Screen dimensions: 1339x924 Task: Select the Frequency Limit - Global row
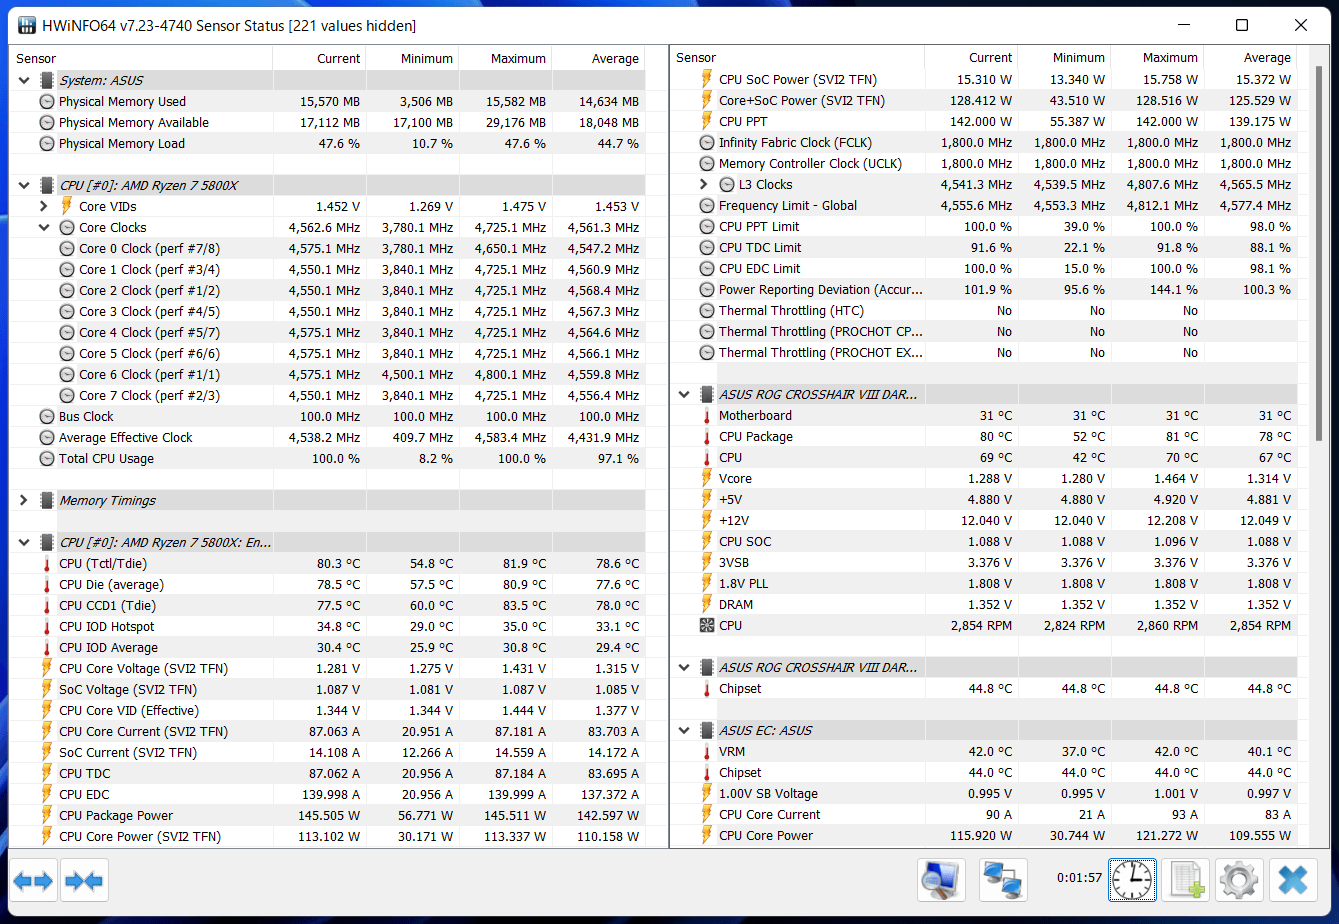click(984, 206)
